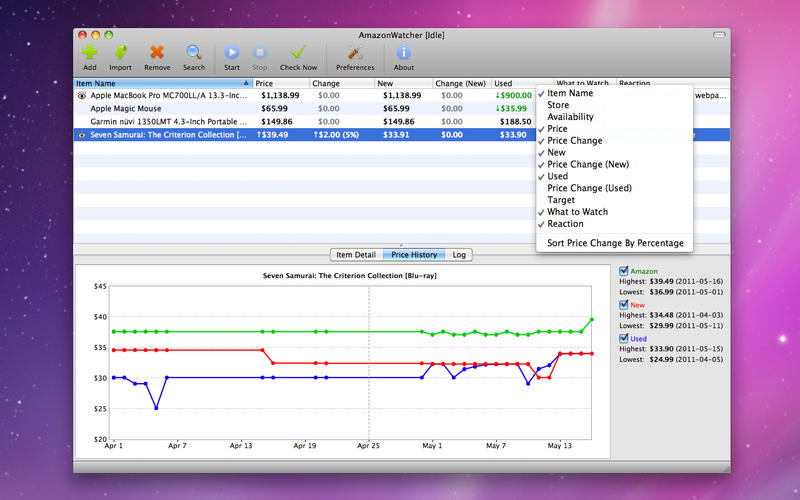Click the New Lowest $29.99 legend text
Image resolution: width=800 pixels, height=500 pixels.
(671, 326)
